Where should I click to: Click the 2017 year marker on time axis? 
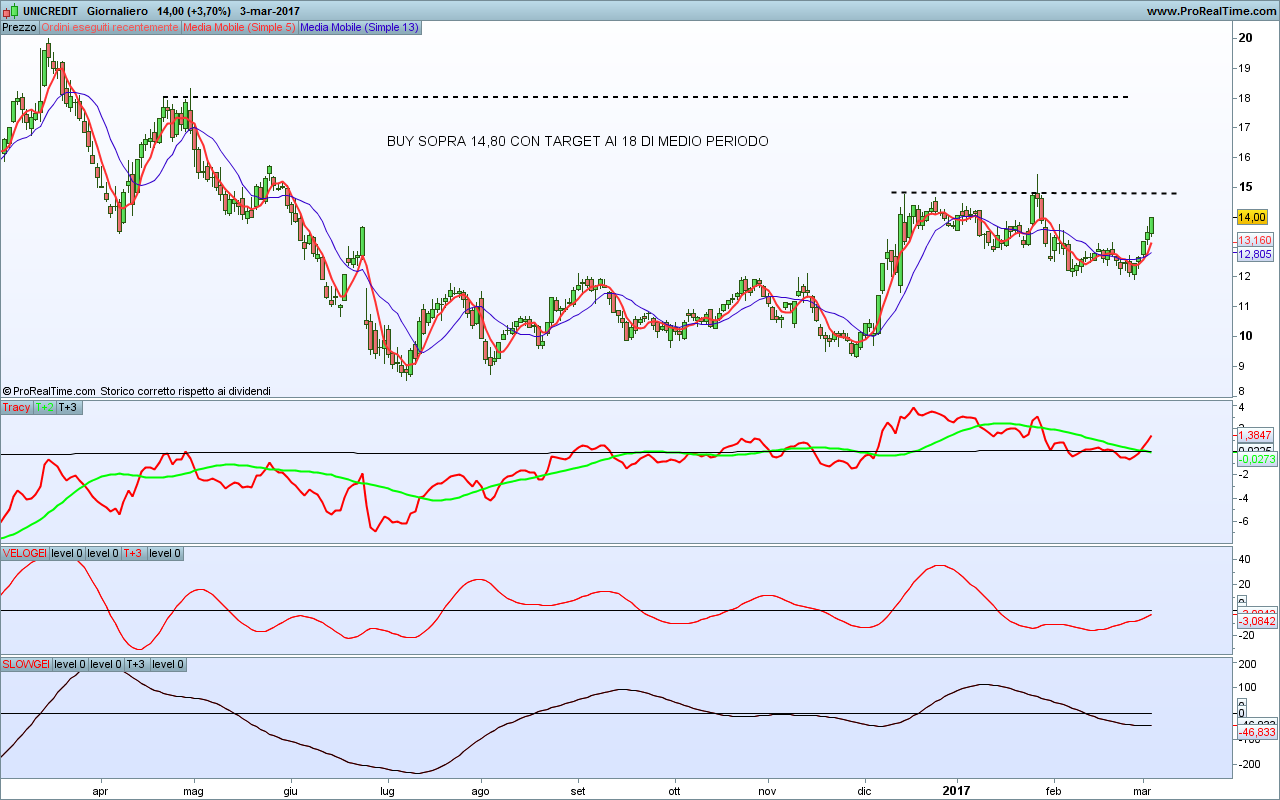click(x=957, y=788)
